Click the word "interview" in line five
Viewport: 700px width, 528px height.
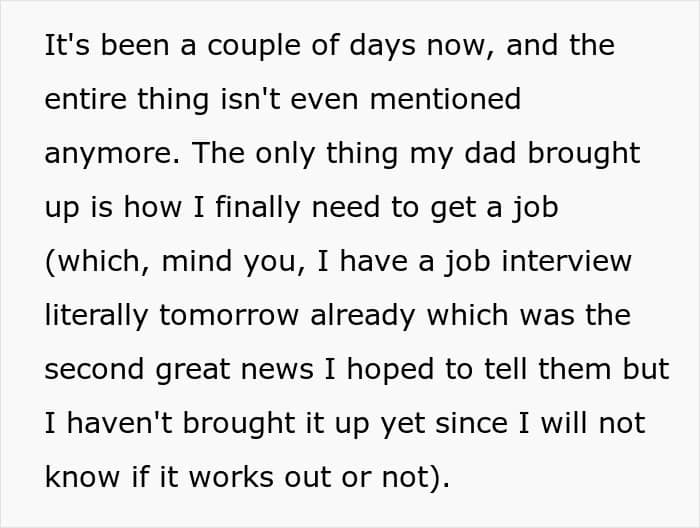[x=567, y=261]
